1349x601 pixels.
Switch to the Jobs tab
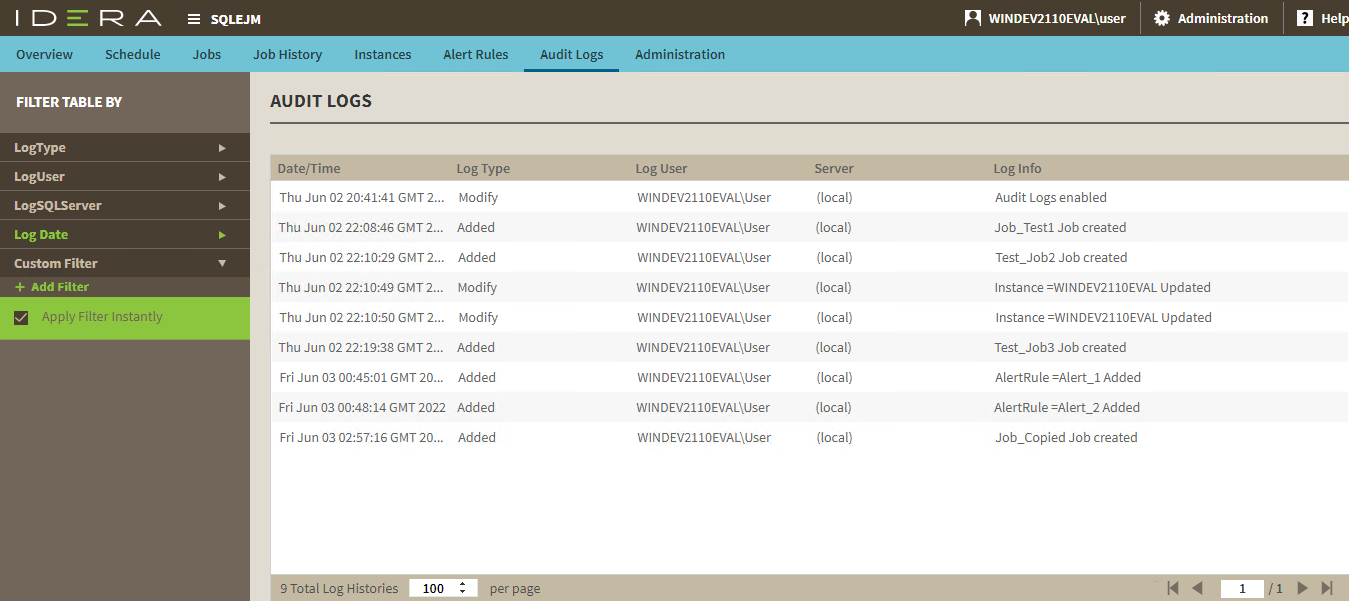click(x=207, y=54)
